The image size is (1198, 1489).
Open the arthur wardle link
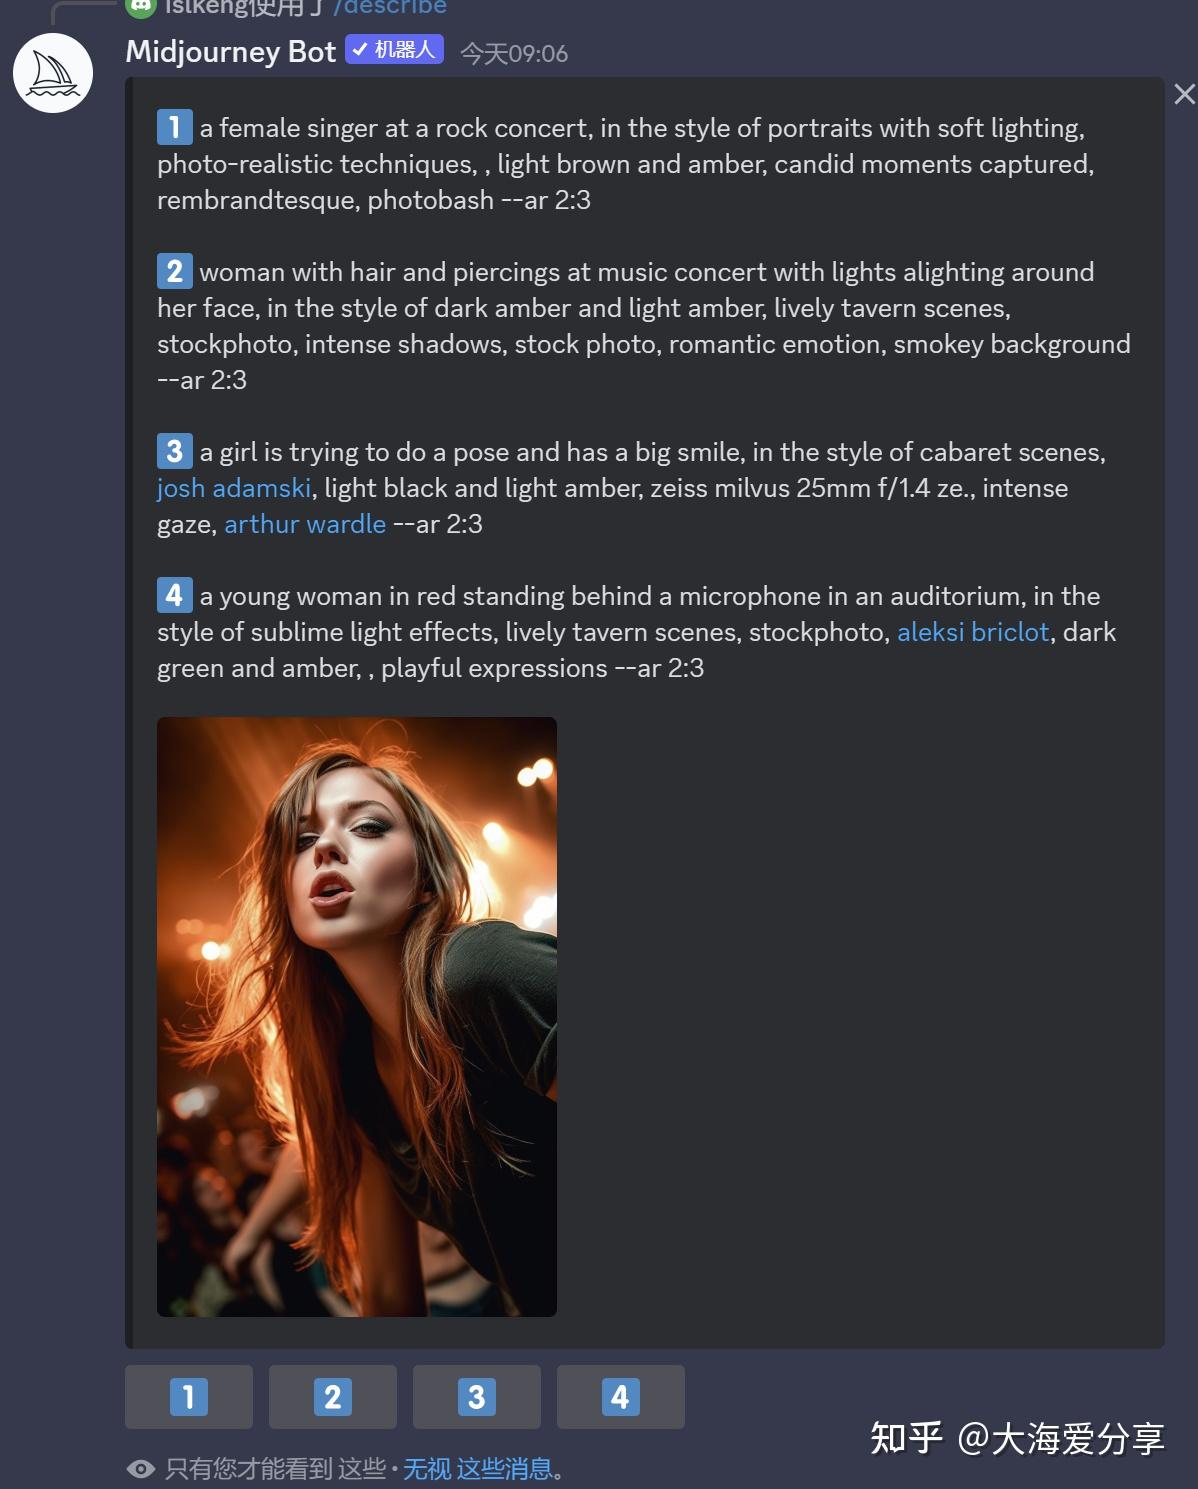point(305,524)
